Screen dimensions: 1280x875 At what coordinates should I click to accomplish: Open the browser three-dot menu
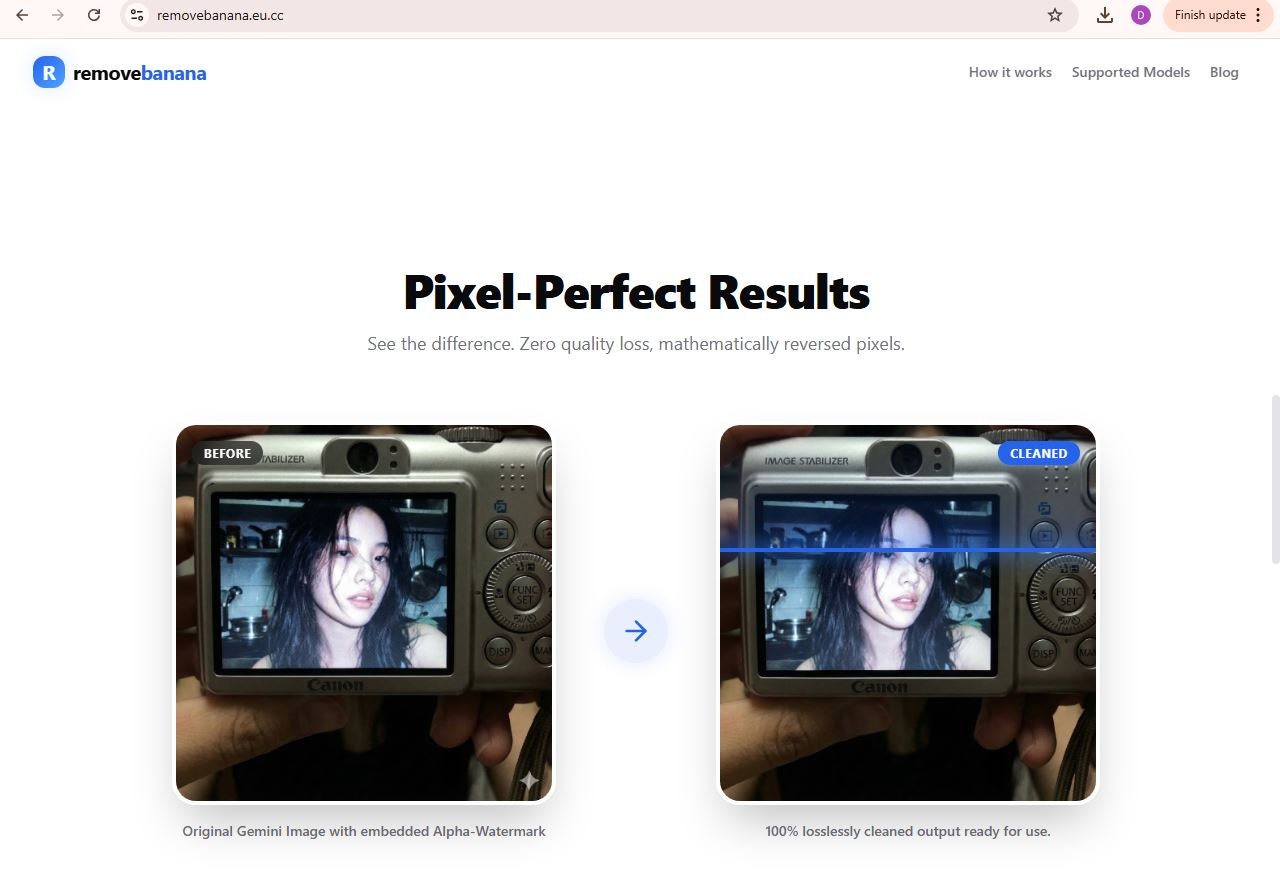(x=1258, y=15)
